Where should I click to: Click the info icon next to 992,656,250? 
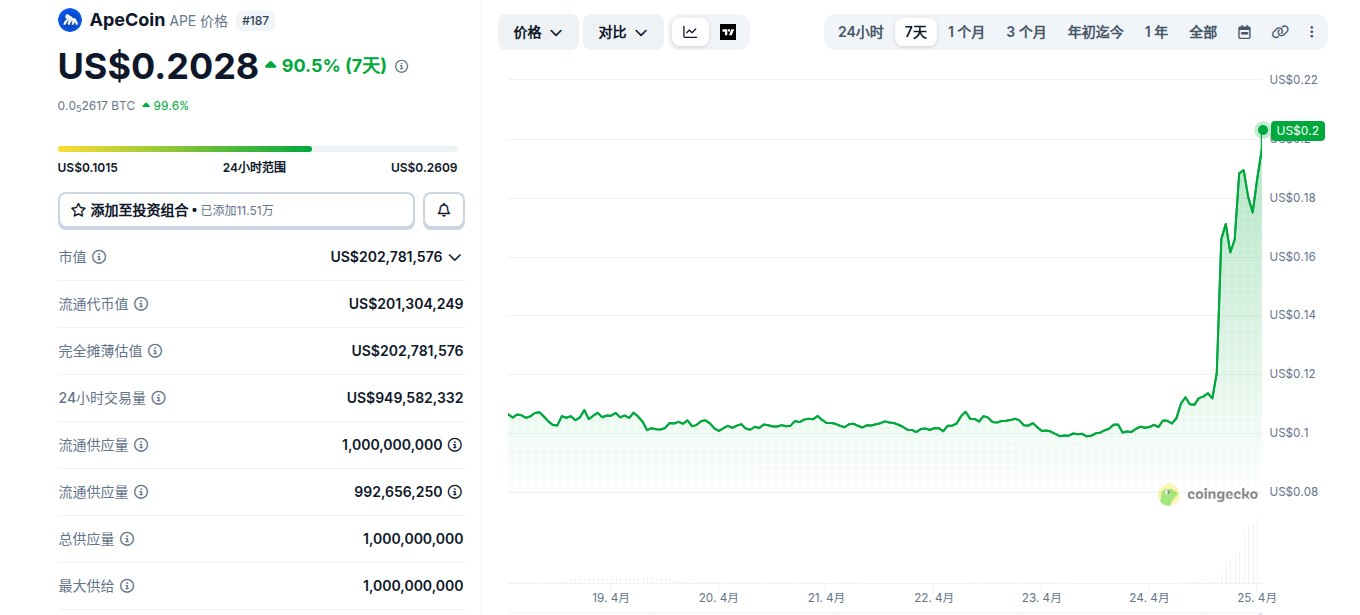pyautogui.click(x=455, y=492)
